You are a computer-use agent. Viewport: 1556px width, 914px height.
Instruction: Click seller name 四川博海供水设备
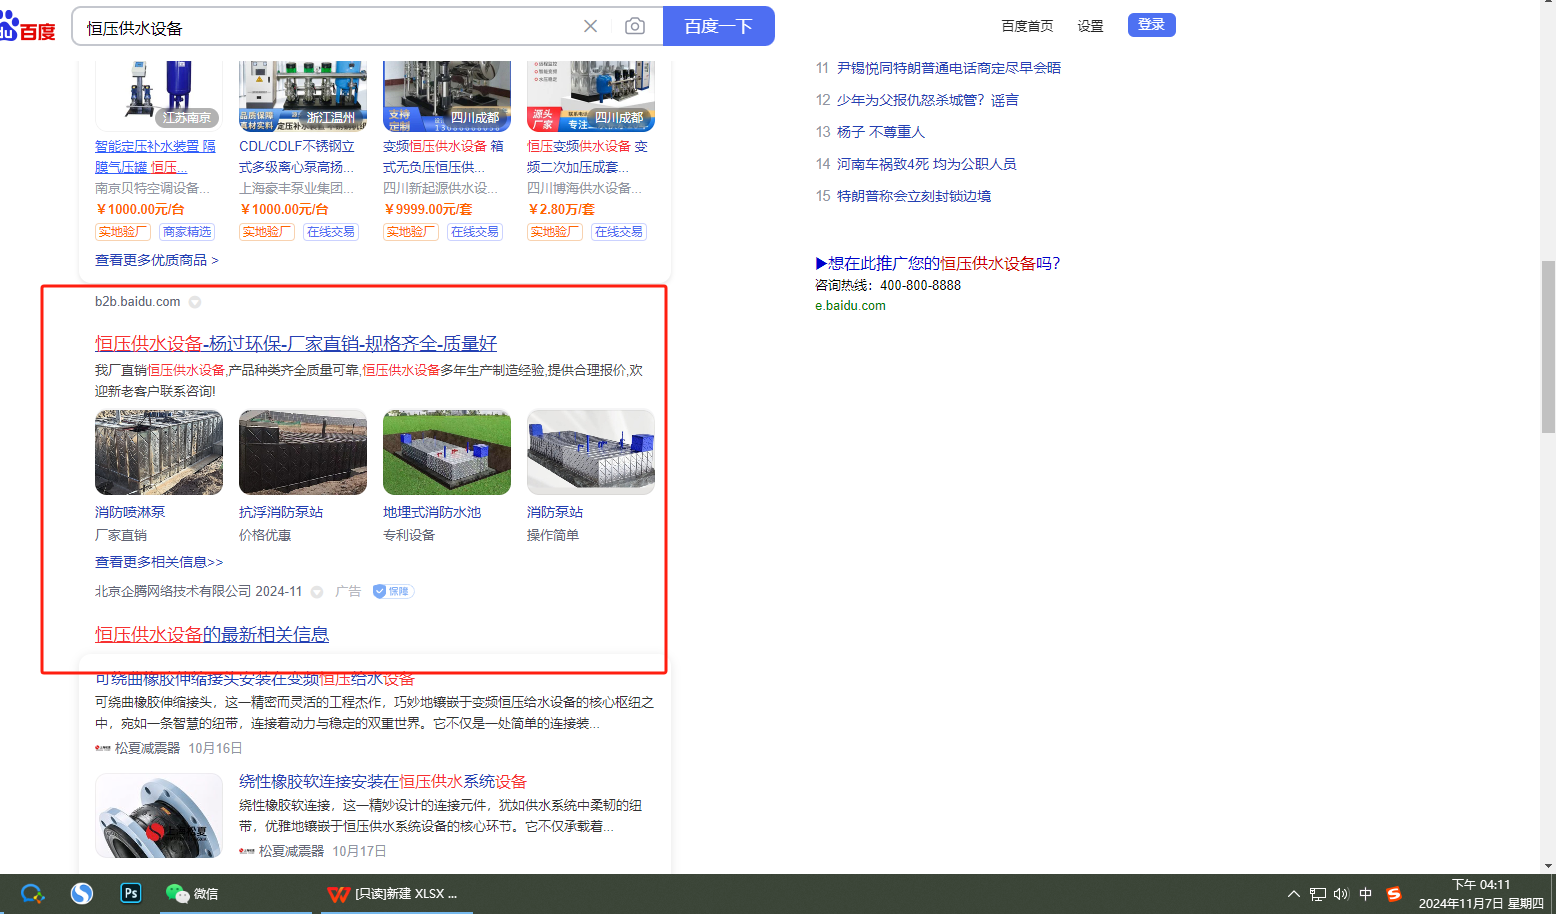[585, 188]
